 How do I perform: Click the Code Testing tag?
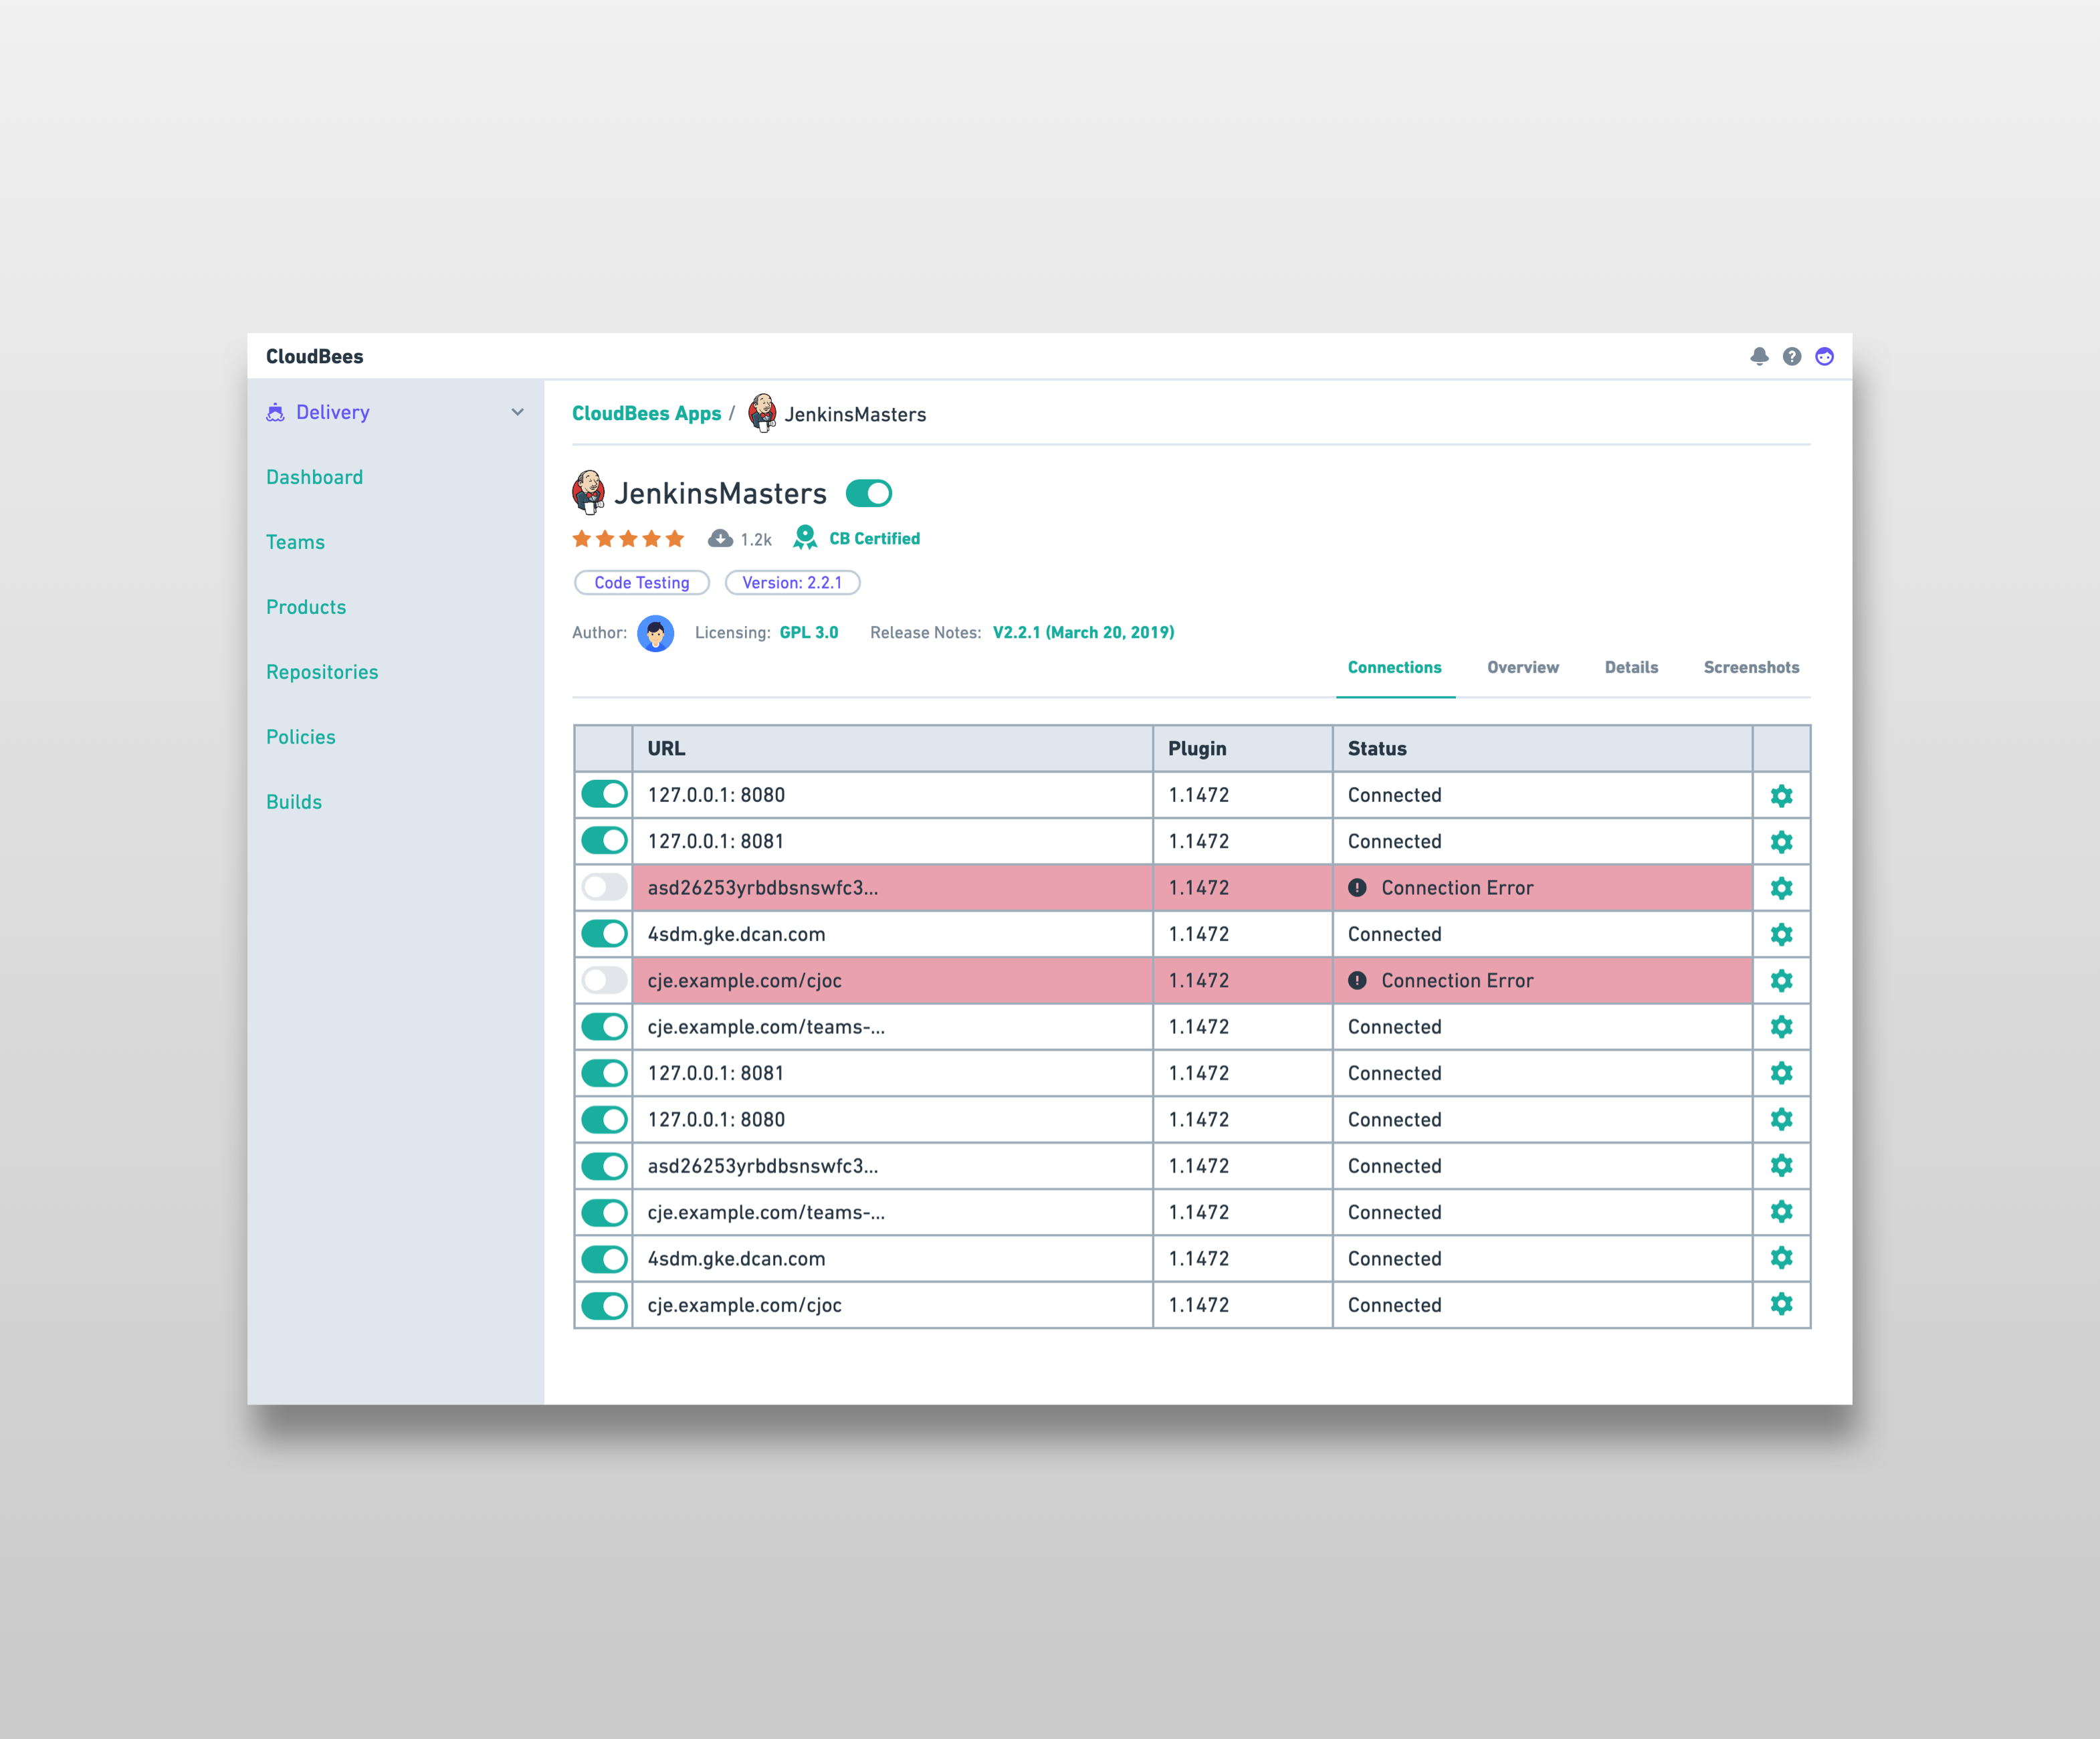642,582
